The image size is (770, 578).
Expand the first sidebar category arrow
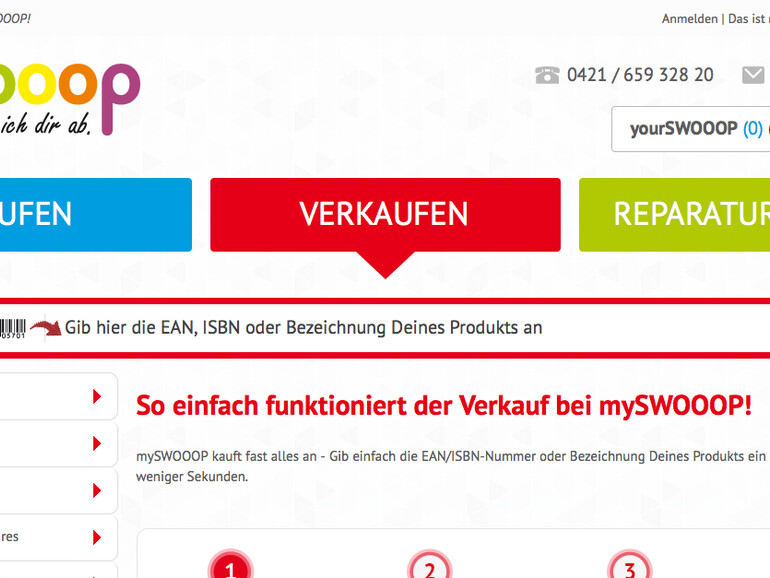coord(97,396)
